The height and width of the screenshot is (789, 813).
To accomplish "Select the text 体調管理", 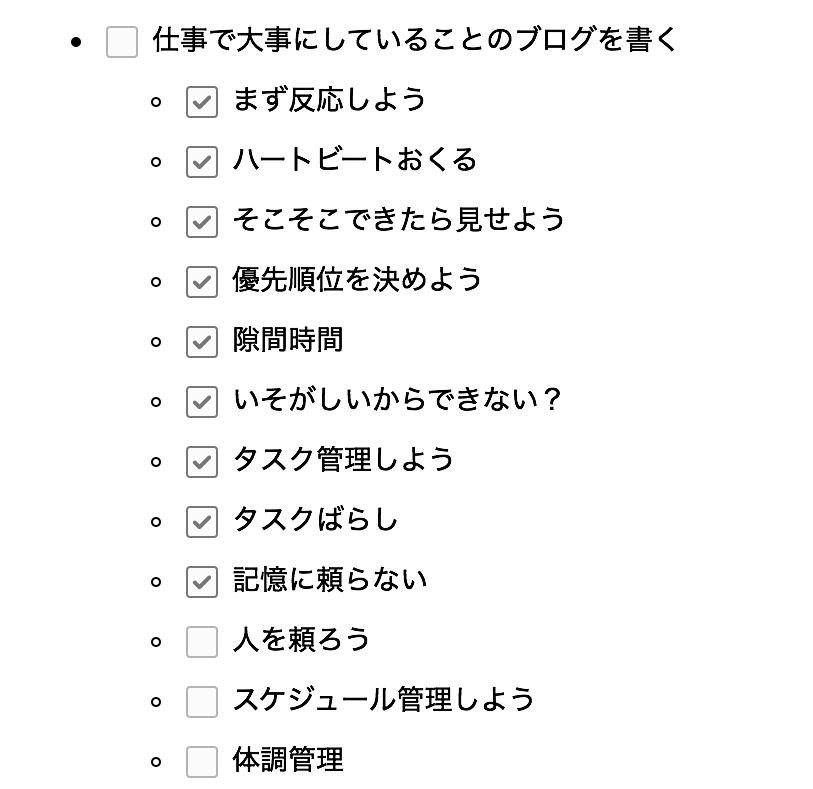I will [287, 760].
